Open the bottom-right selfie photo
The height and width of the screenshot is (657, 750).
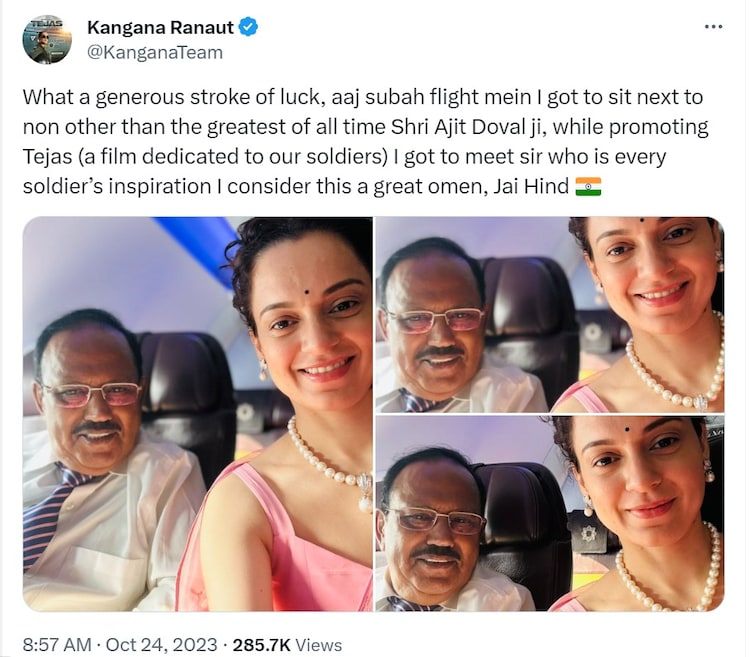550,514
